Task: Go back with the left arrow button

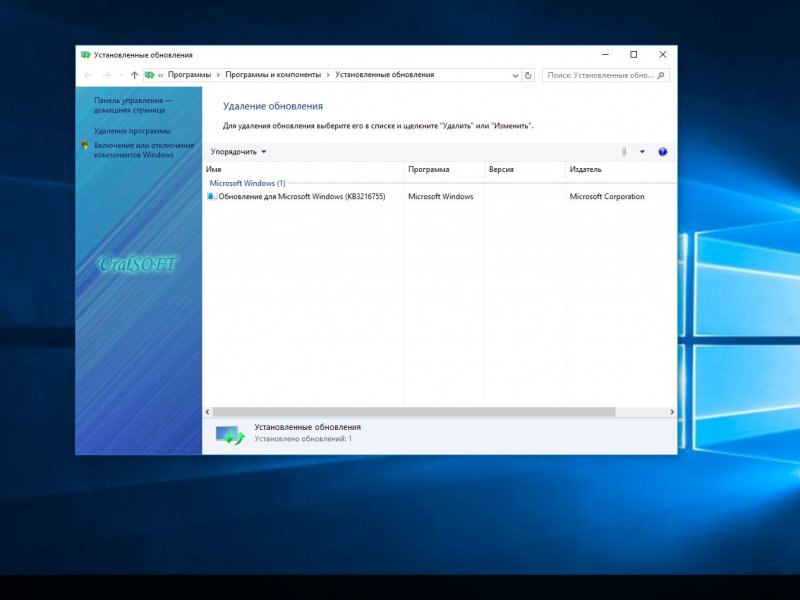Action: point(88,75)
